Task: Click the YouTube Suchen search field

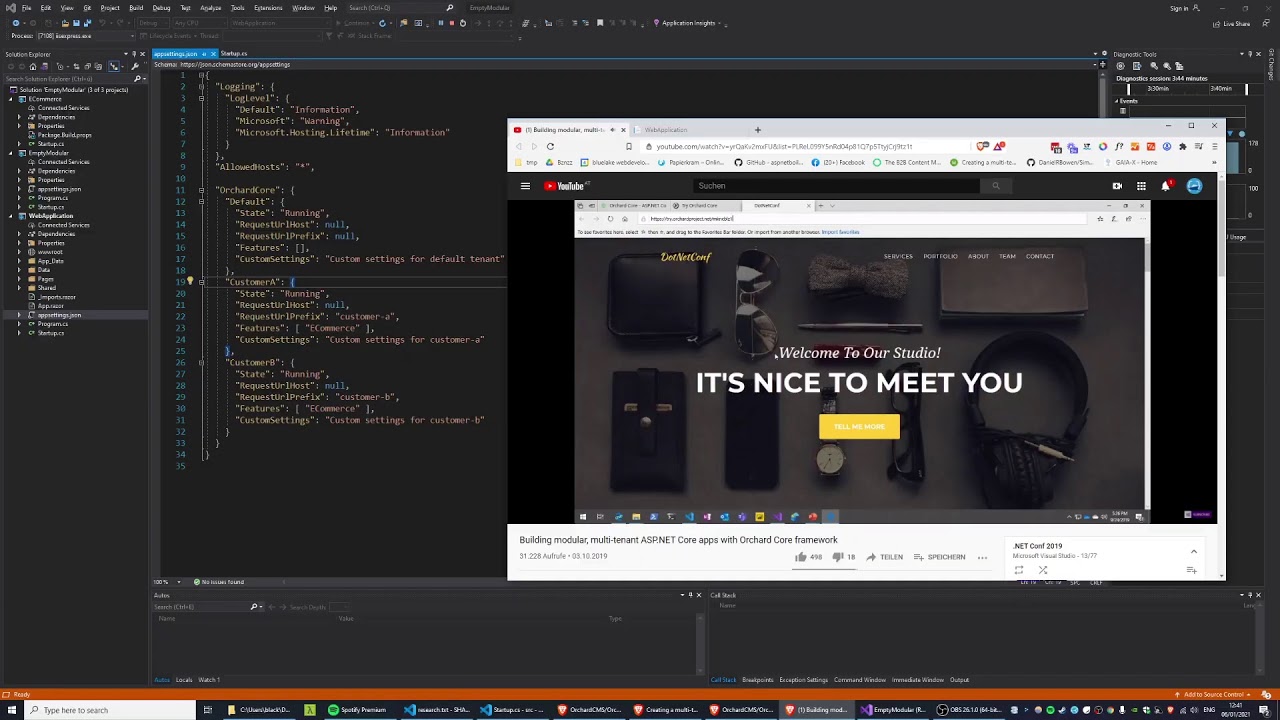Action: point(836,186)
